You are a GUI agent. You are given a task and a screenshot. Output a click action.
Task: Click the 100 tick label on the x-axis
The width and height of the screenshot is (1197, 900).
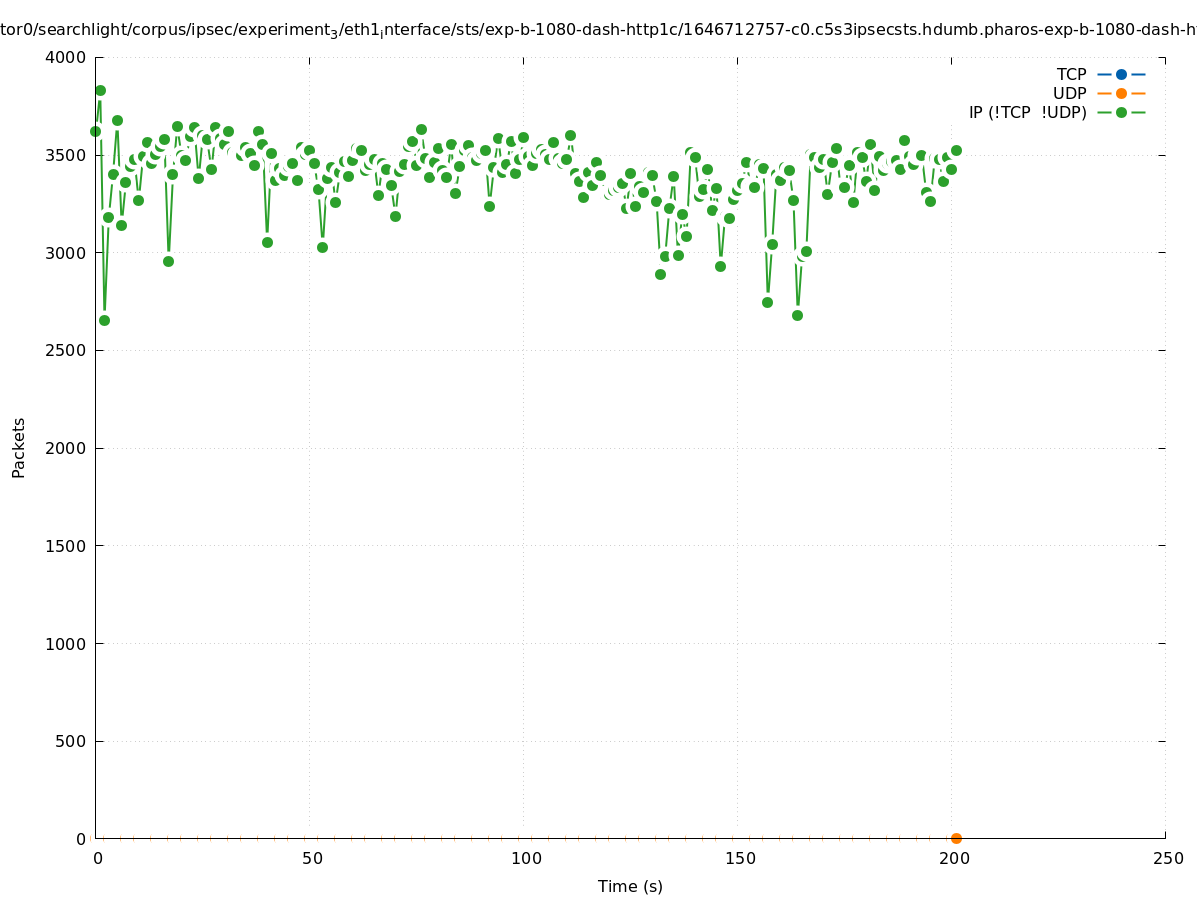click(526, 858)
